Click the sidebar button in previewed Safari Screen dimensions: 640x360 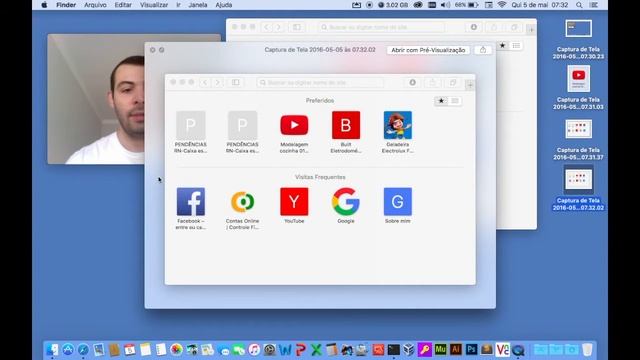tap(236, 82)
